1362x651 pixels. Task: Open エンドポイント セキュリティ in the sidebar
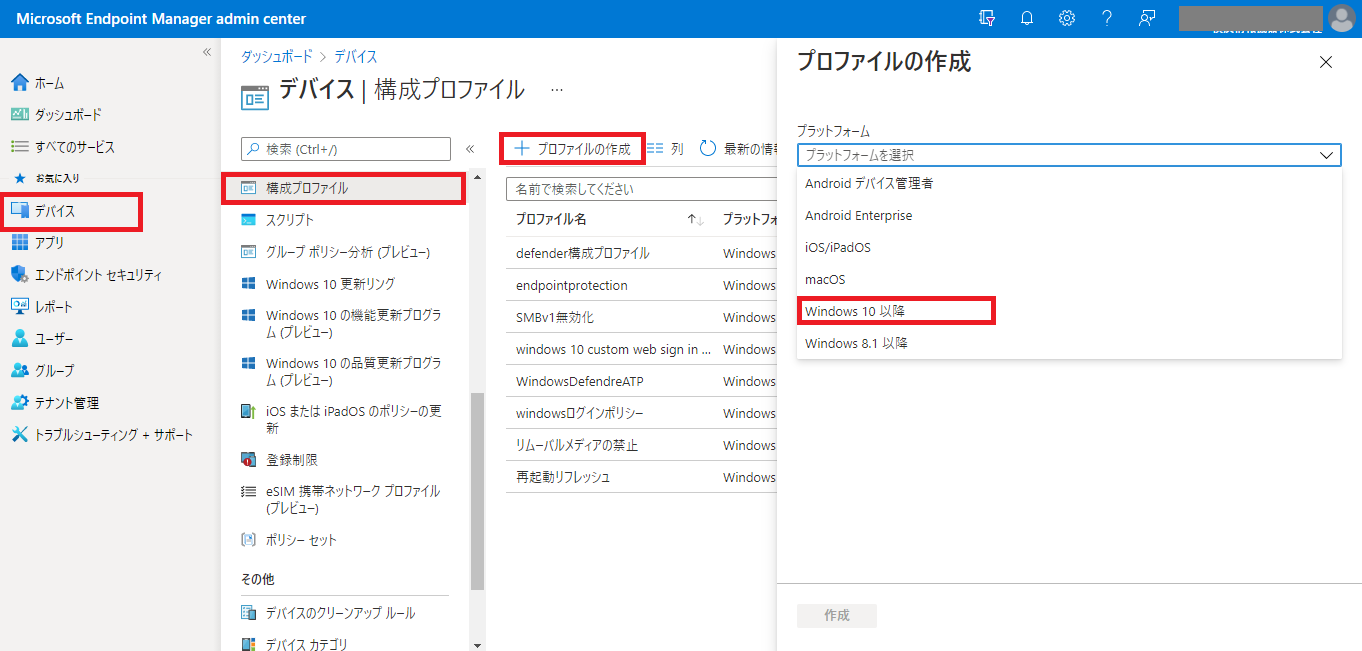98,275
